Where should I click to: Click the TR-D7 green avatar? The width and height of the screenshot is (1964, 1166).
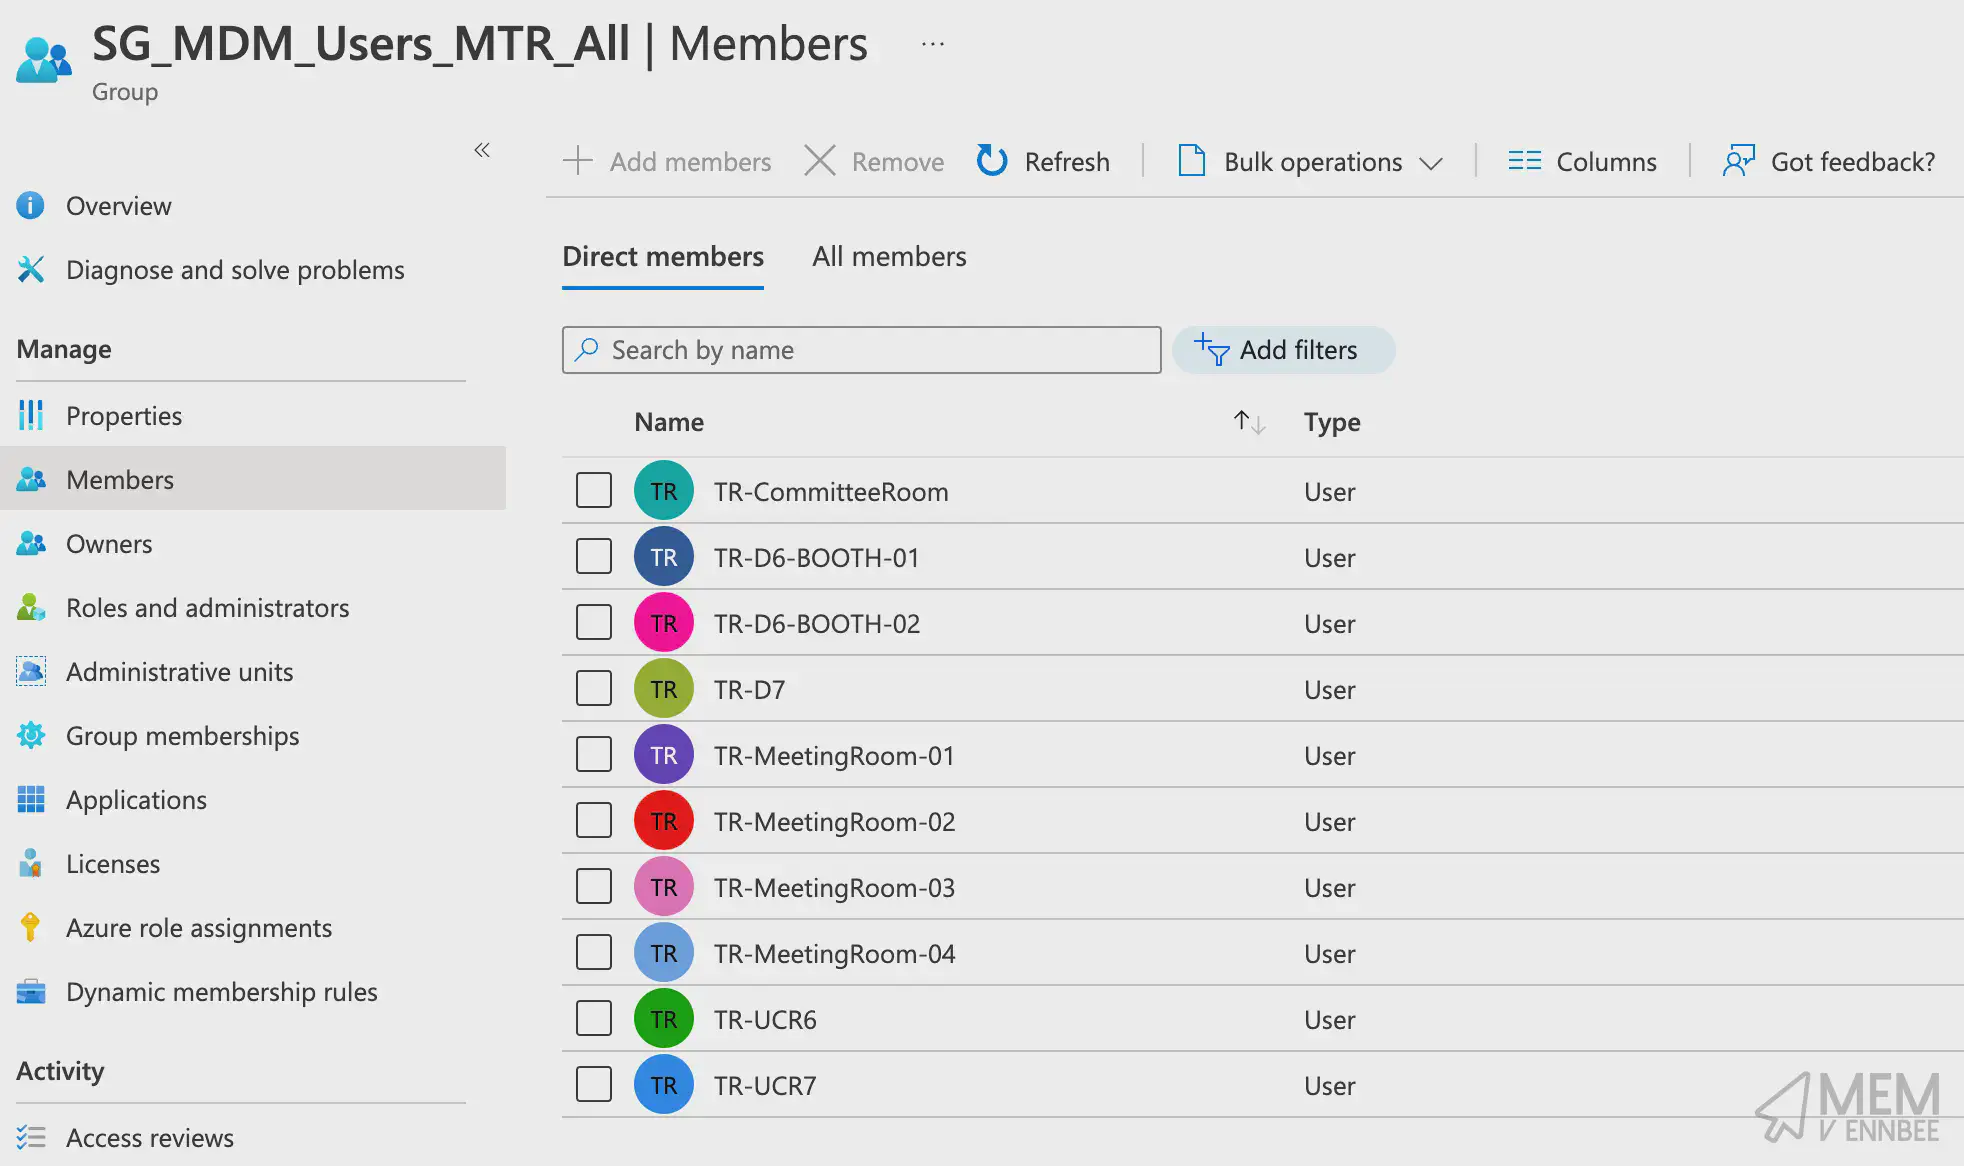coord(664,689)
